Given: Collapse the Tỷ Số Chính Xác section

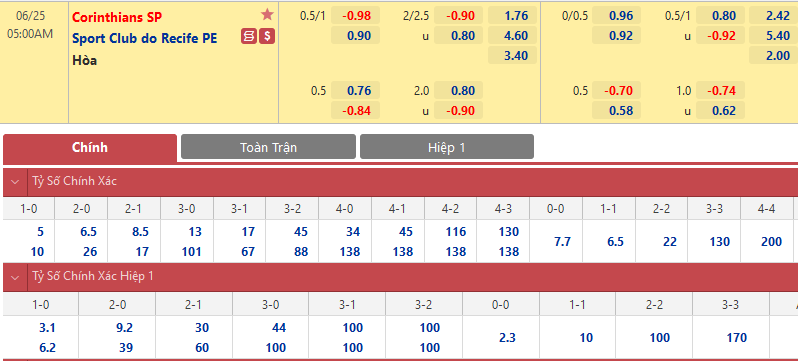Looking at the screenshot, I should [x=15, y=181].
